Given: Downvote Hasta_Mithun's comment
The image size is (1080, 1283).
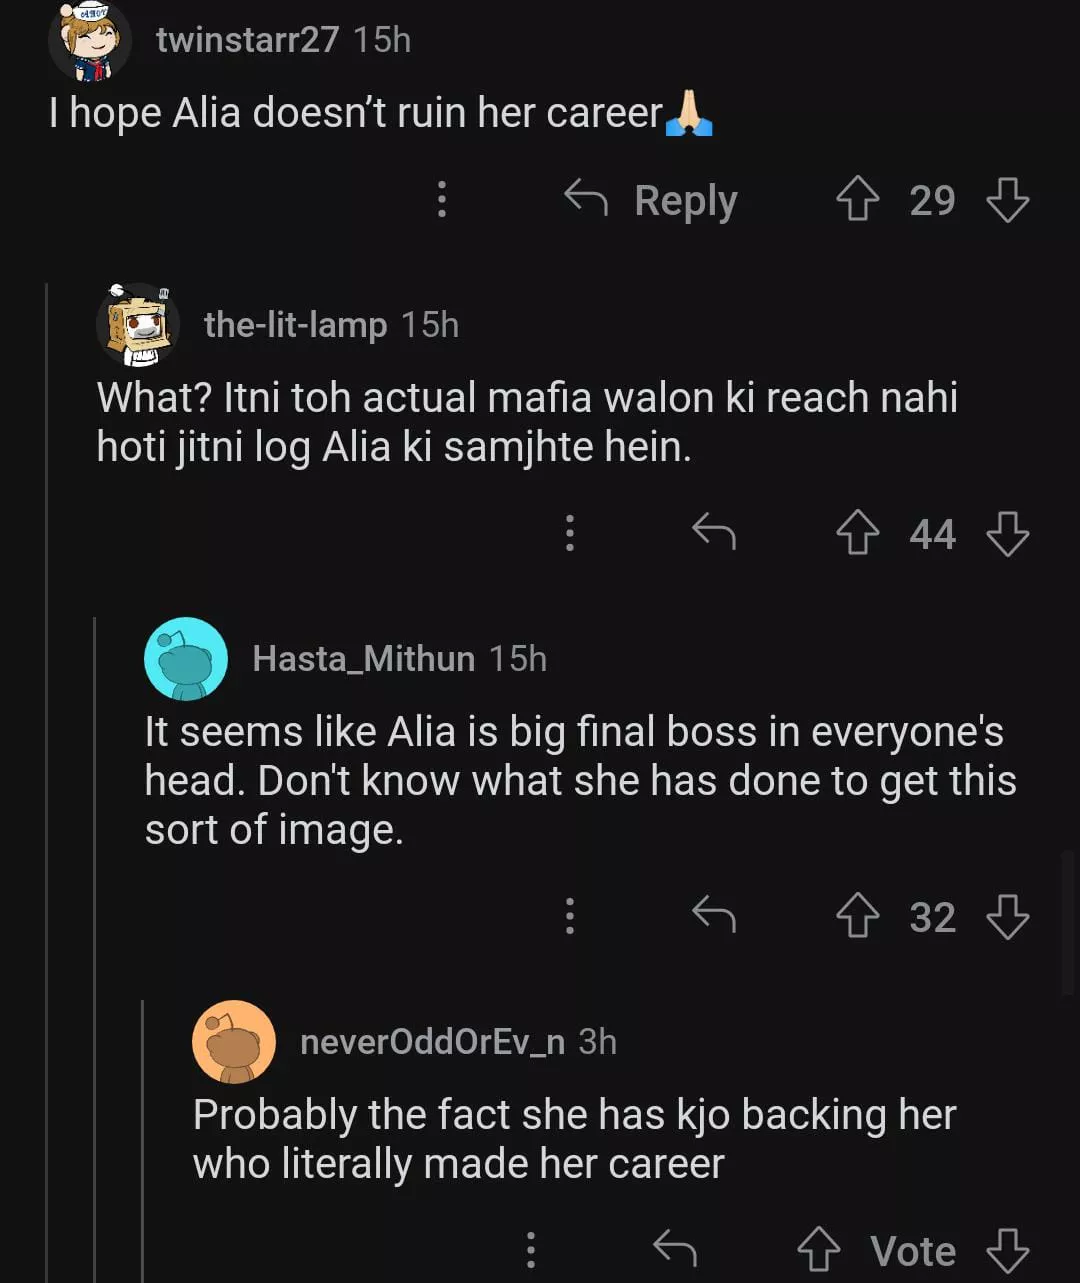Looking at the screenshot, I should (x=1007, y=916).
